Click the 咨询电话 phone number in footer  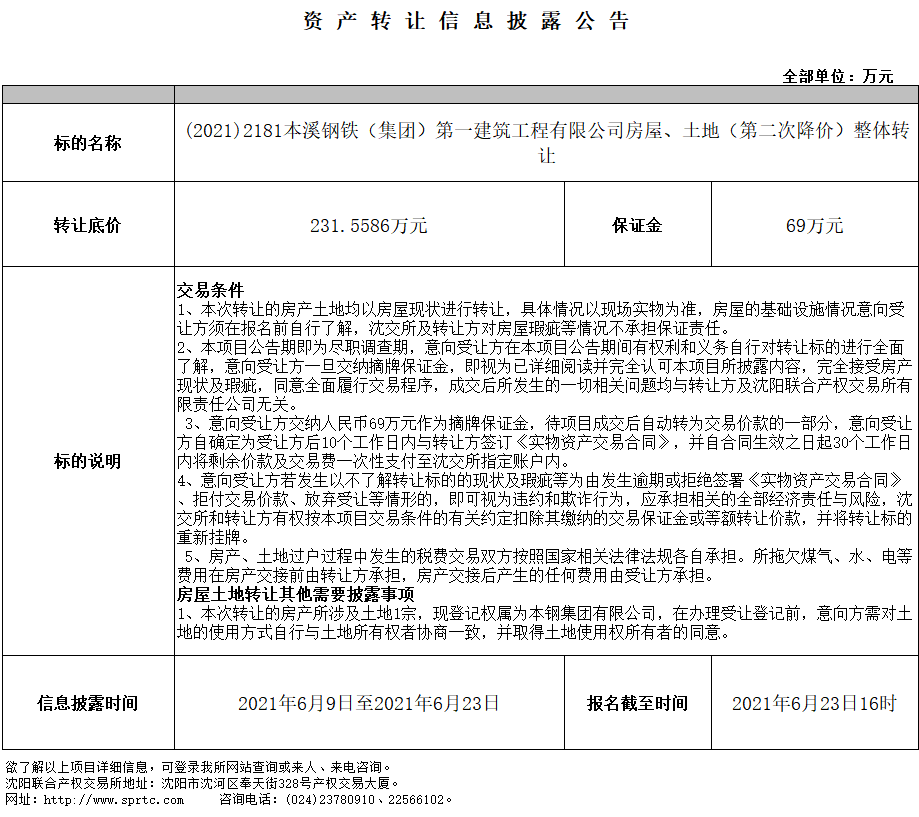(336, 799)
